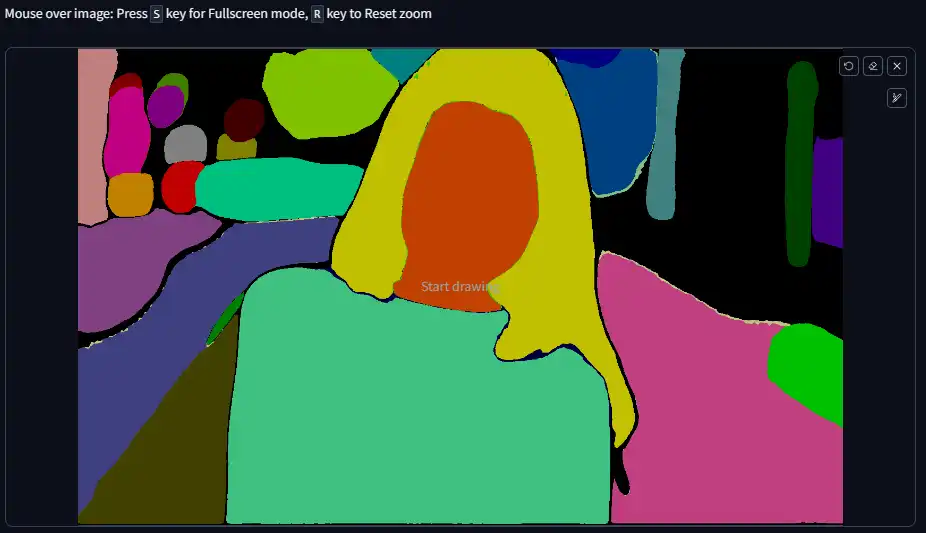Screen dimensions: 926x533
Task: Open the brush tool options icon
Action: [x=897, y=98]
